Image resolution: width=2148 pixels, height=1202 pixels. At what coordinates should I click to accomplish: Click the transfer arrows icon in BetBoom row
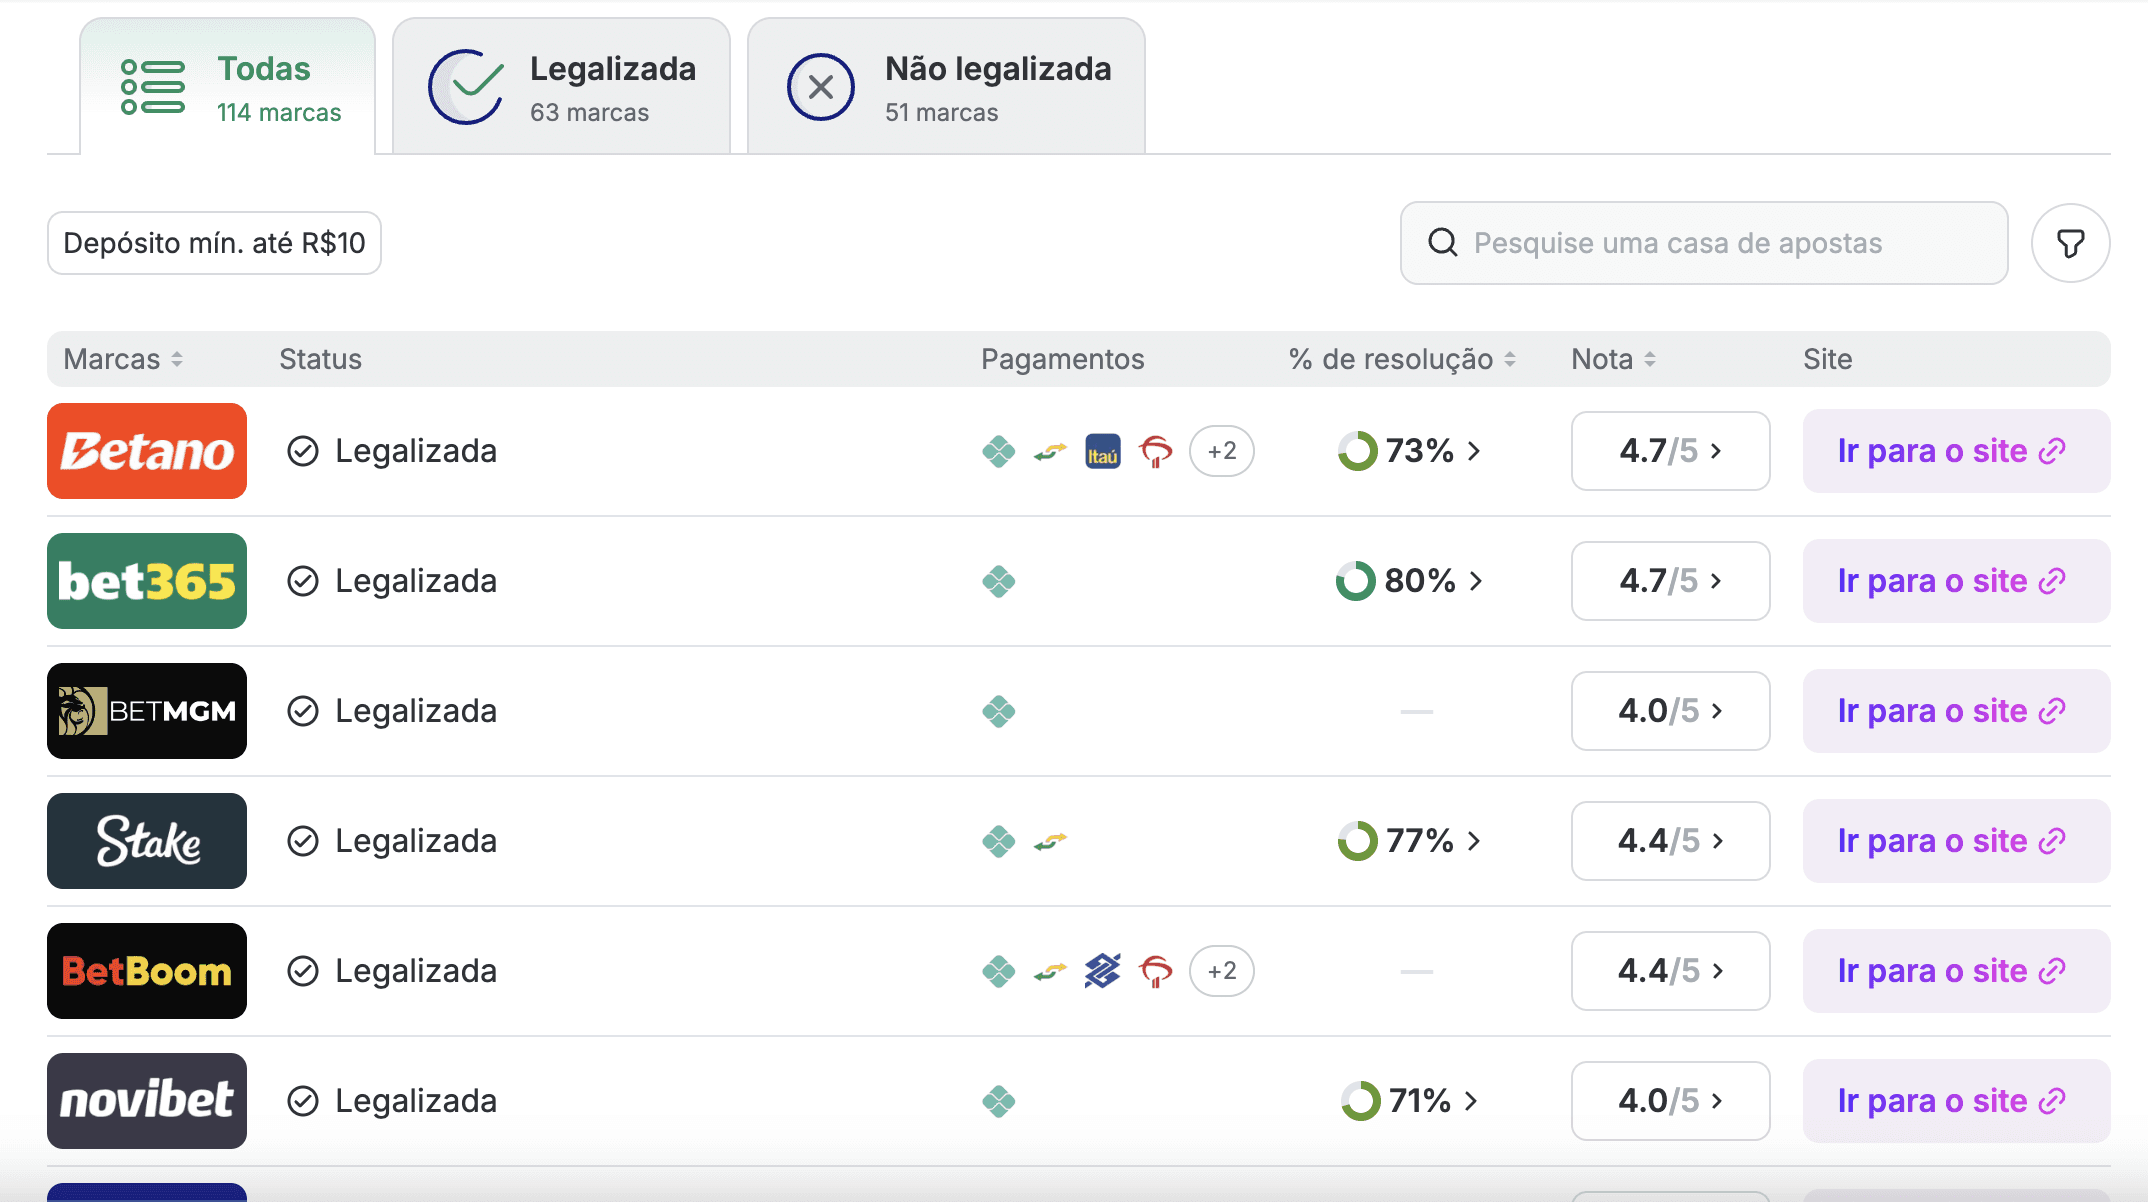[x=1051, y=971]
